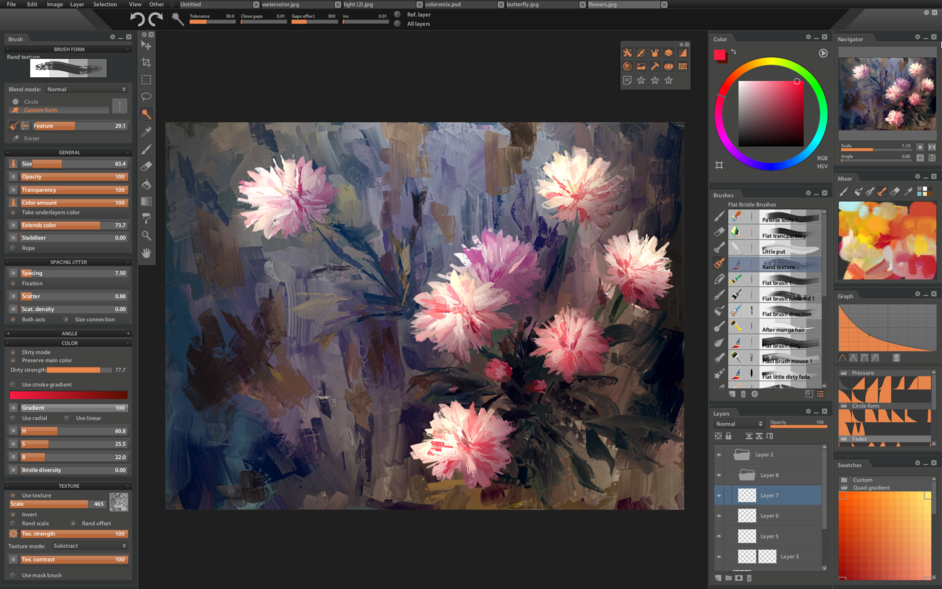Screen dimensions: 942x589
Task: Click the red stroke gradient bar
Action: coord(68,395)
